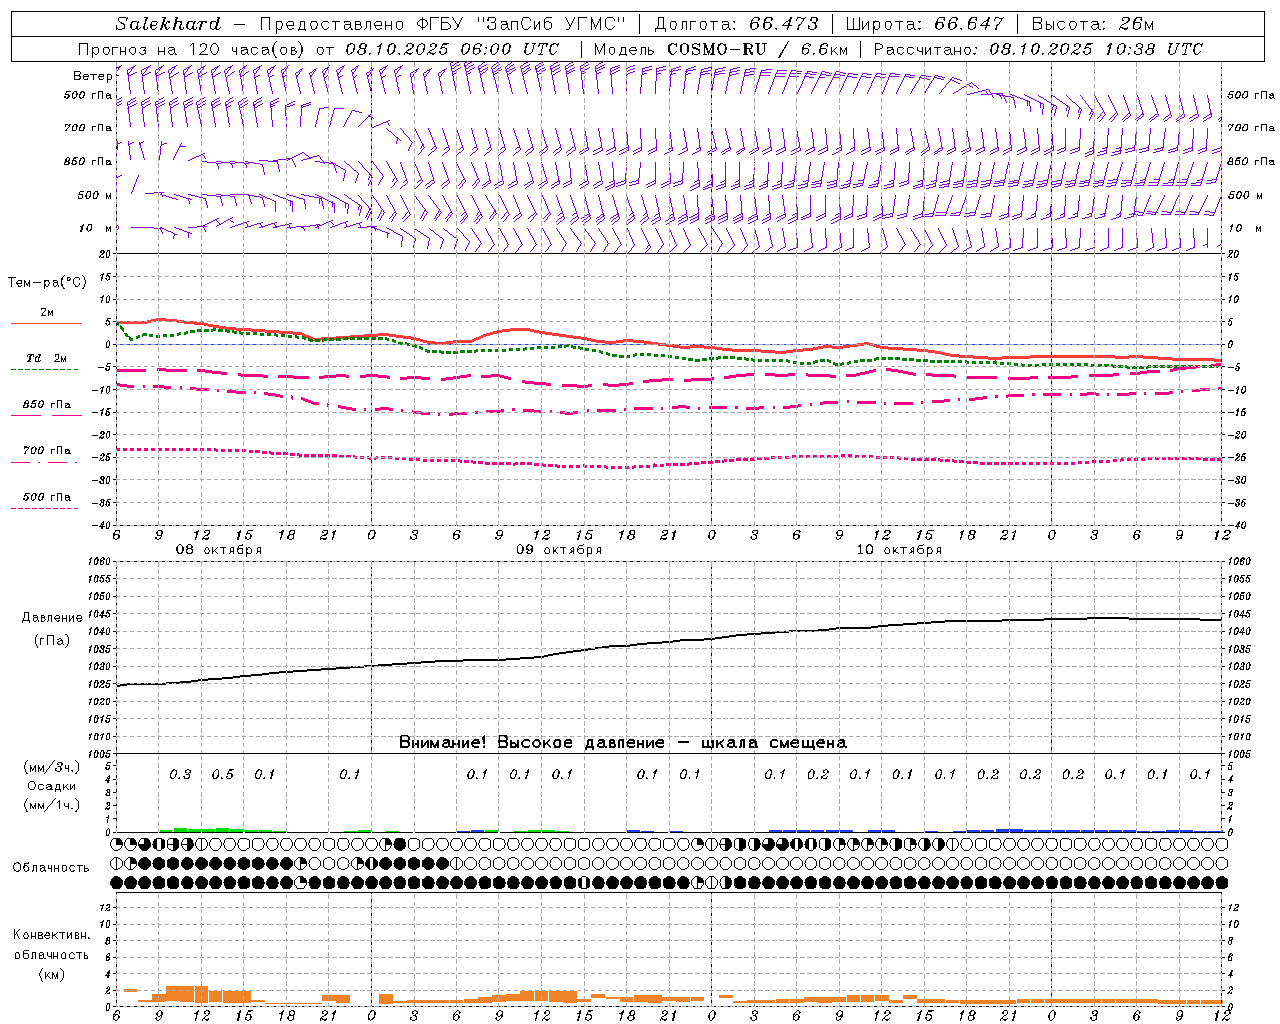Click the Рассчитано: 08.10.2025 10:38 UTC text
The image size is (1280, 1024).
pyautogui.click(x=1039, y=49)
